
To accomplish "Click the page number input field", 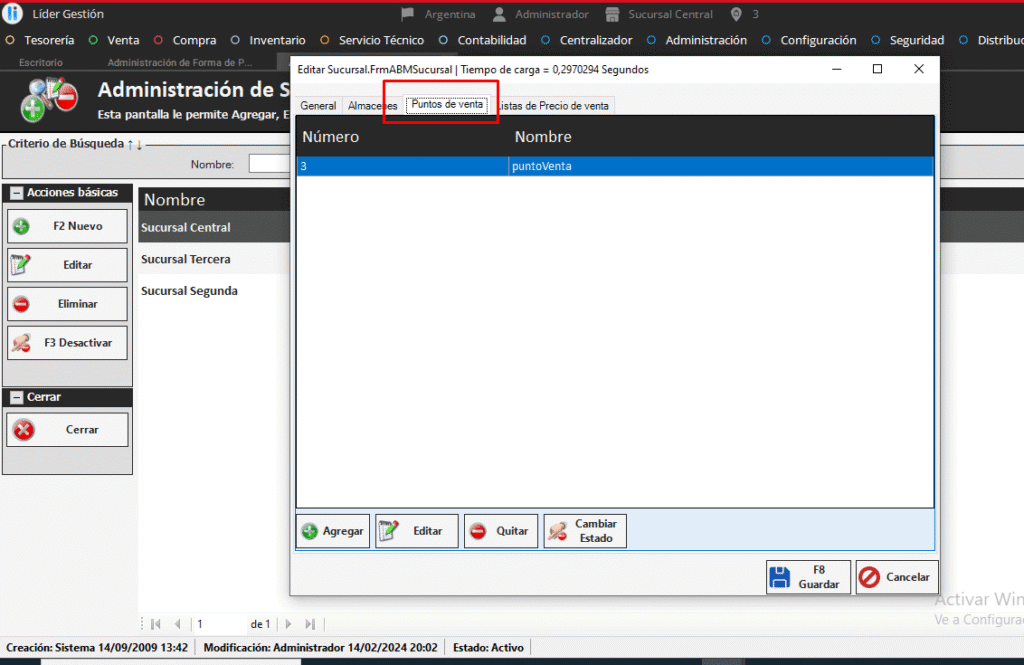I will (x=218, y=624).
